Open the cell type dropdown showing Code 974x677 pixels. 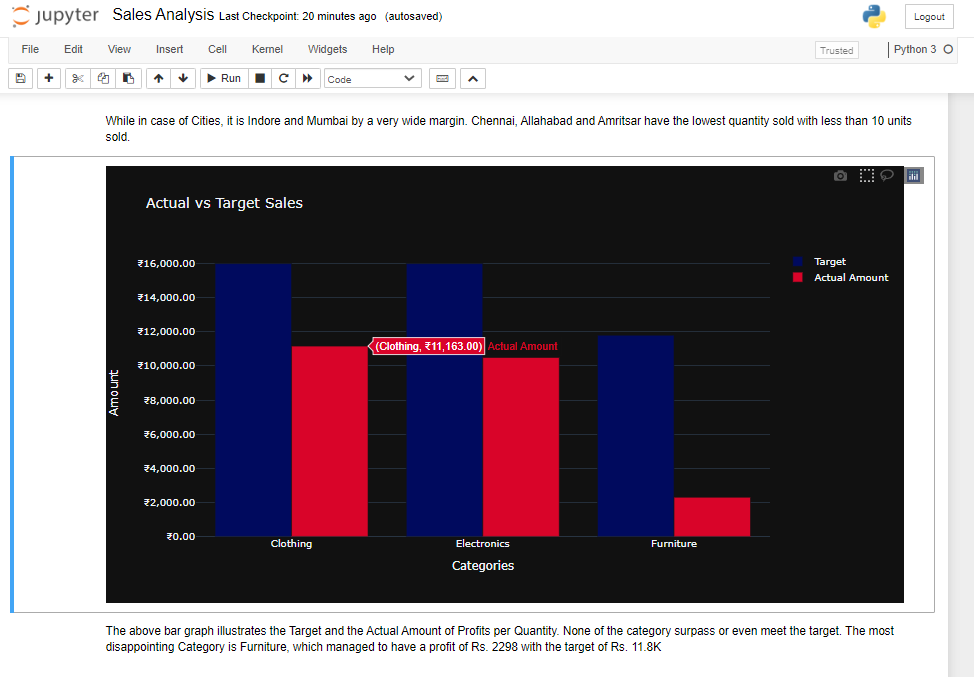[x=372, y=78]
